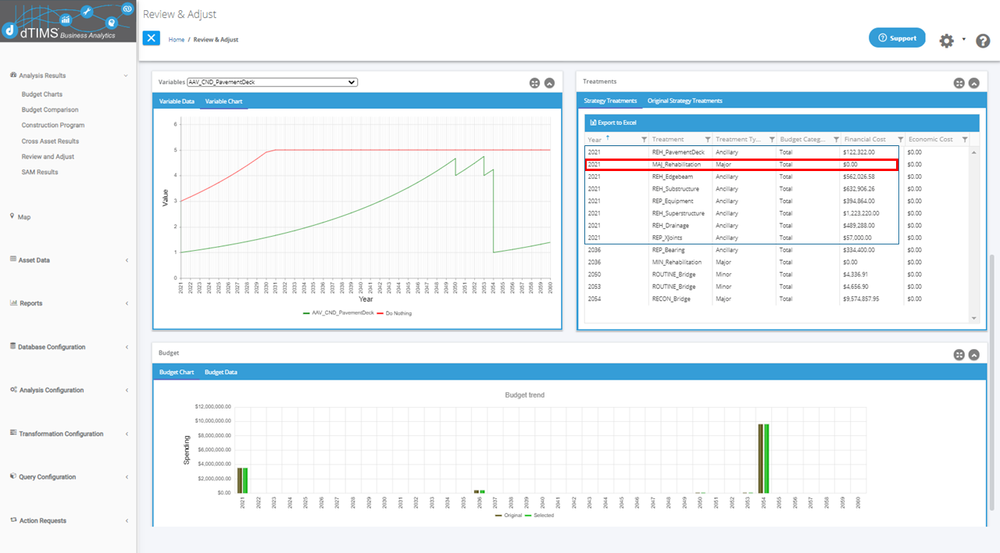The height and width of the screenshot is (553, 1000).
Task: Maximize the Treatments panel
Action: click(x=959, y=83)
